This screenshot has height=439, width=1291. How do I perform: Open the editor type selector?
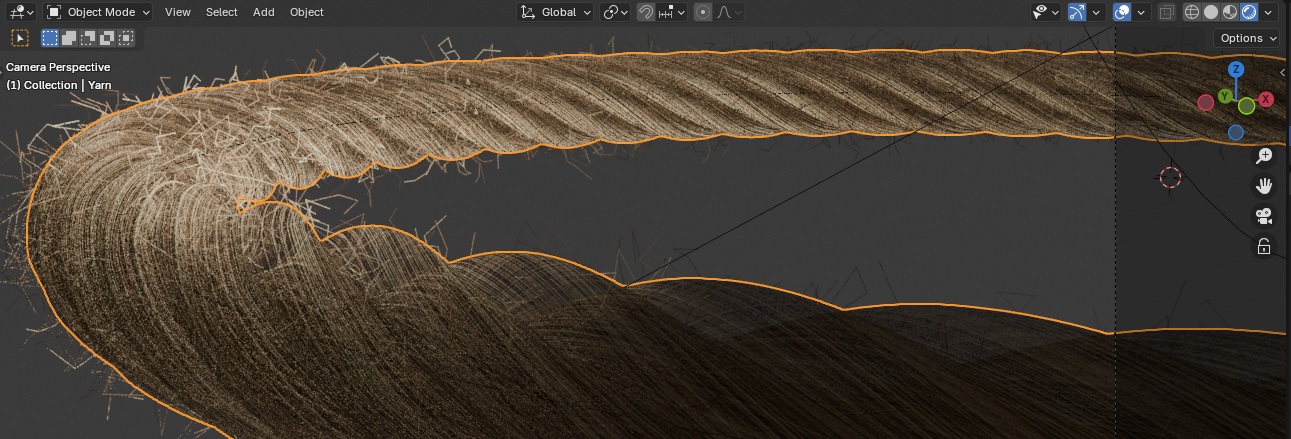tap(19, 12)
